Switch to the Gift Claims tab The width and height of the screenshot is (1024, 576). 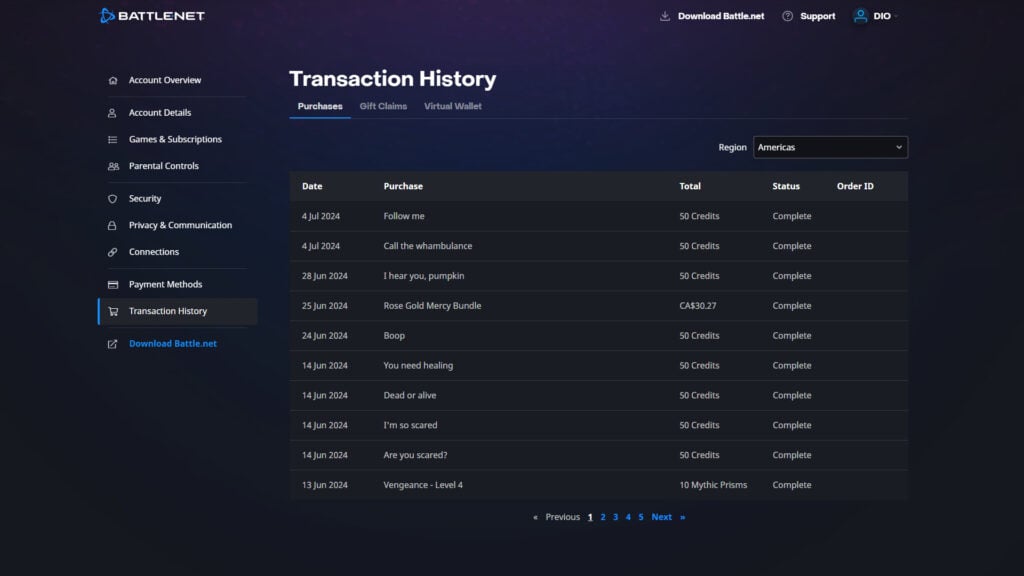click(383, 105)
